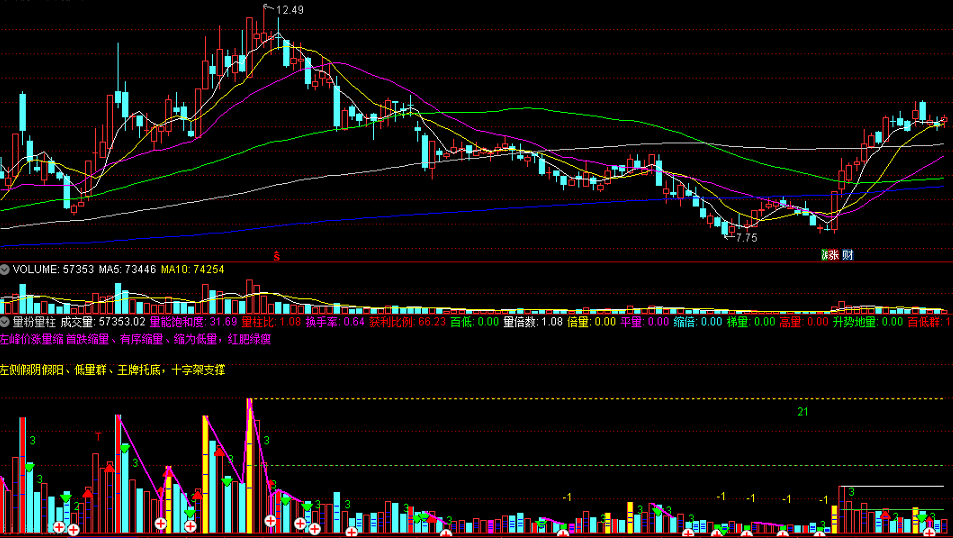Click the MA5: 73446 value
Image resolution: width=953 pixels, height=538 pixels.
[128, 269]
